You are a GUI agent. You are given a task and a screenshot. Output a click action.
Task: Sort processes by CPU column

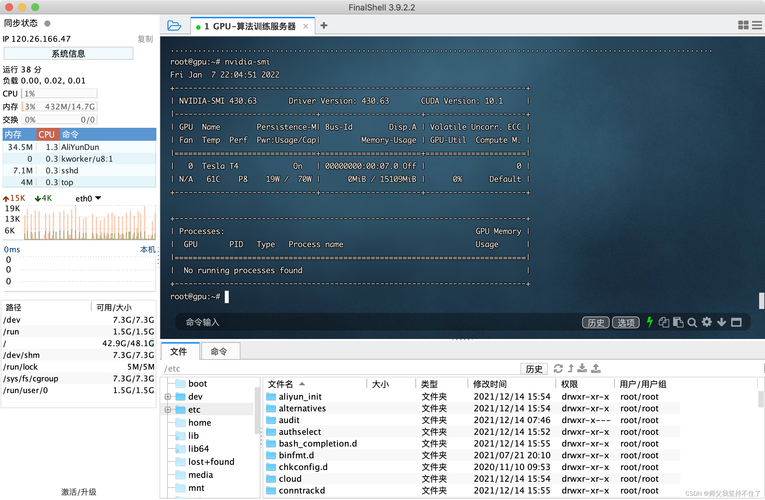click(47, 134)
